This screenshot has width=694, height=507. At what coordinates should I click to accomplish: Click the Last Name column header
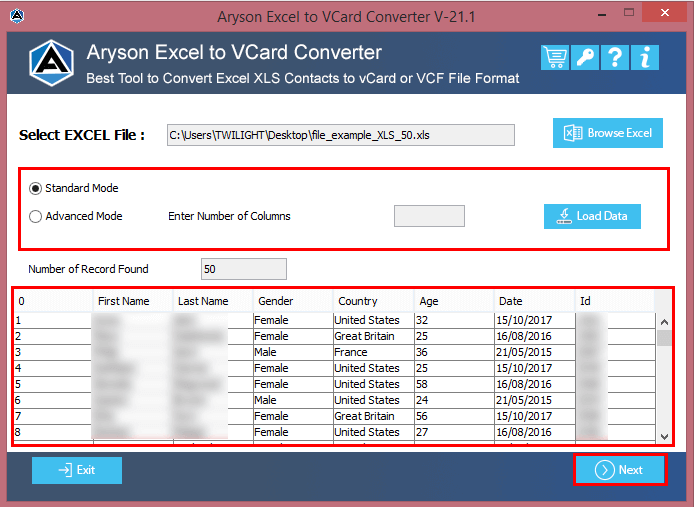coord(213,302)
